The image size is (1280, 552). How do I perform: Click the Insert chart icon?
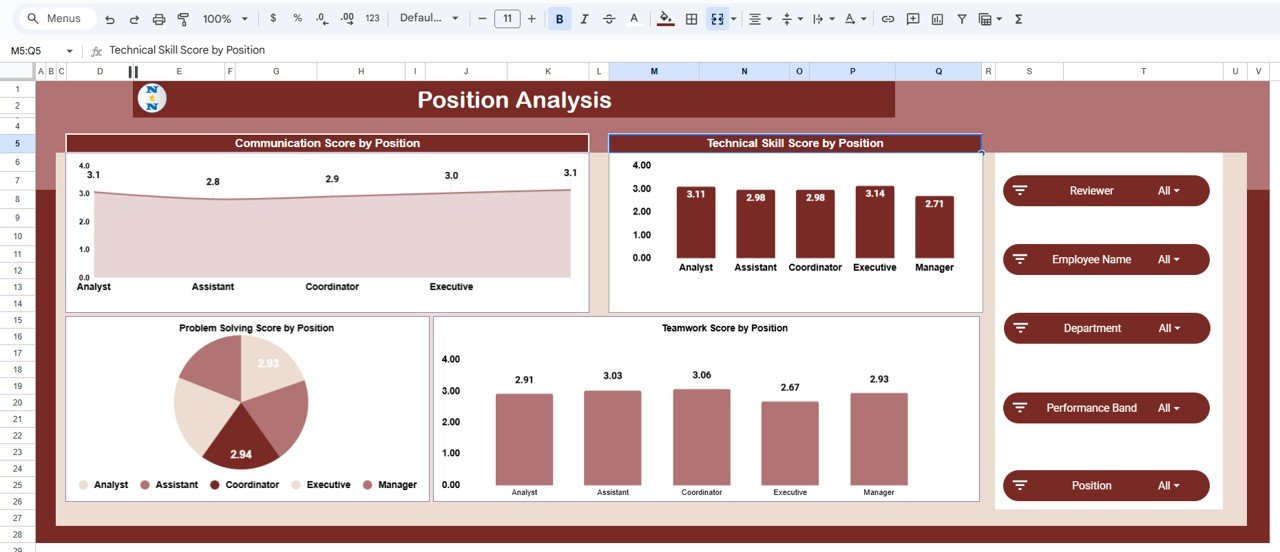coord(937,19)
